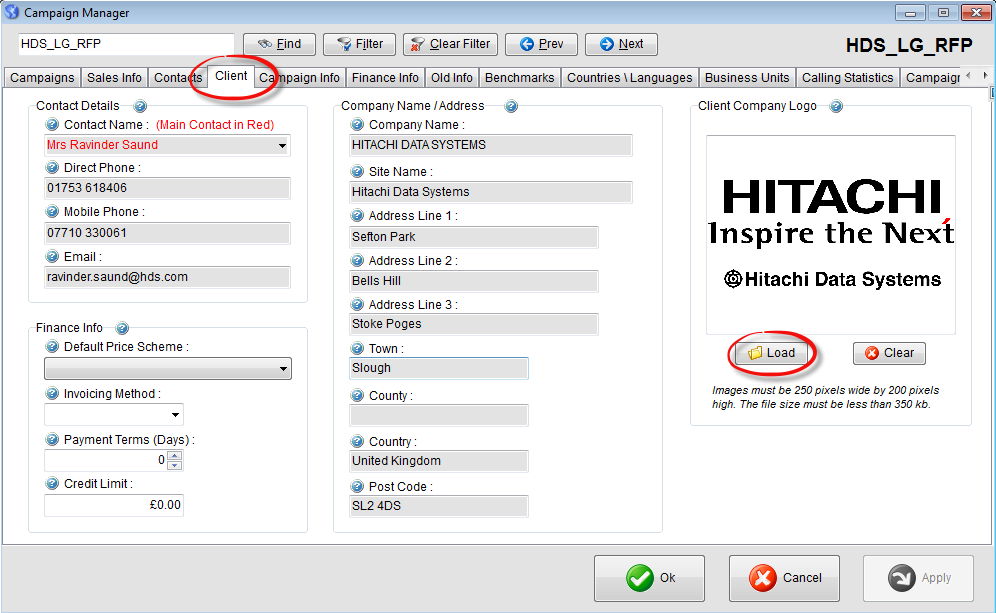Confirm changes with the Ok button
Screen dimensions: 996x613
(x=649, y=578)
